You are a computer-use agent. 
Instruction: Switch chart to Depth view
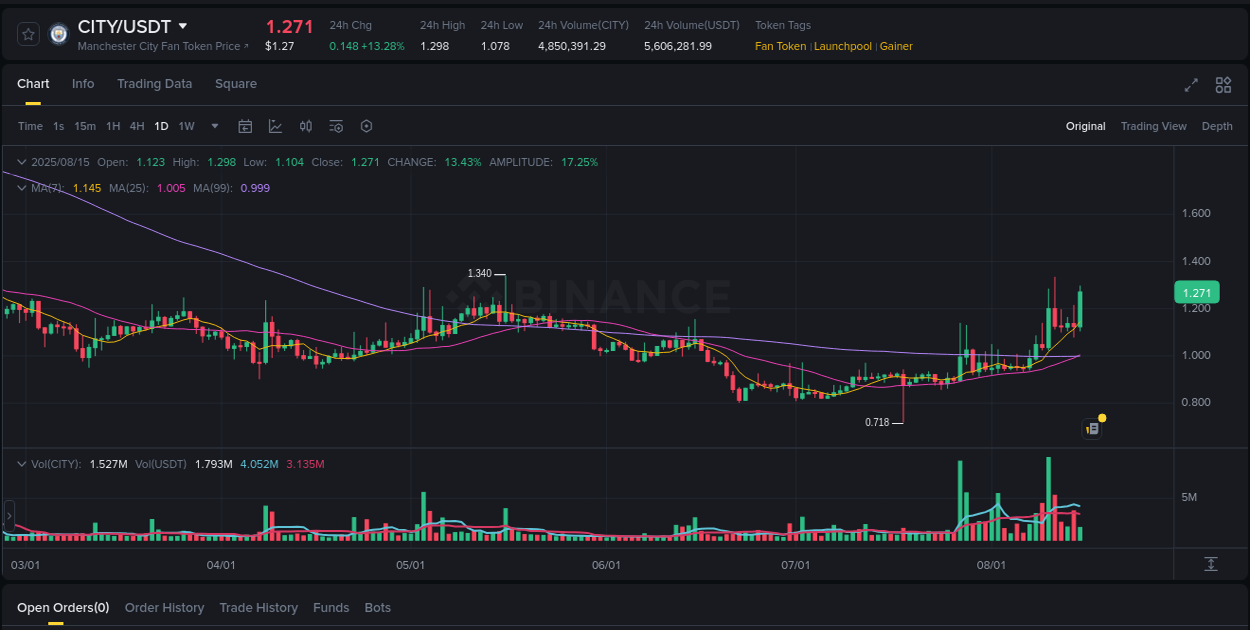(x=1217, y=126)
